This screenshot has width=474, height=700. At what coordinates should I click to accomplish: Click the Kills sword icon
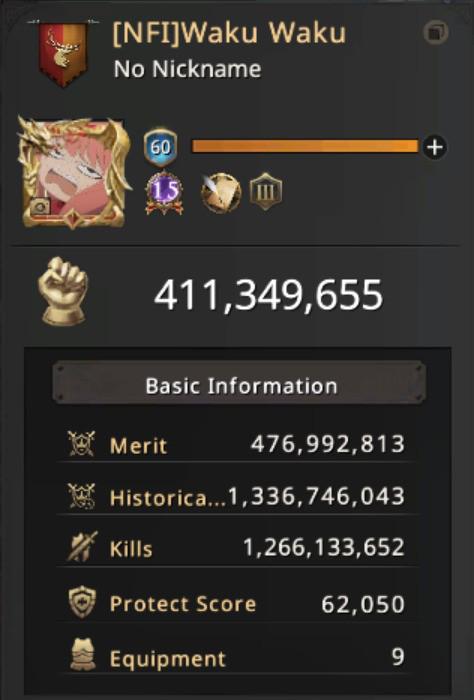click(81, 547)
